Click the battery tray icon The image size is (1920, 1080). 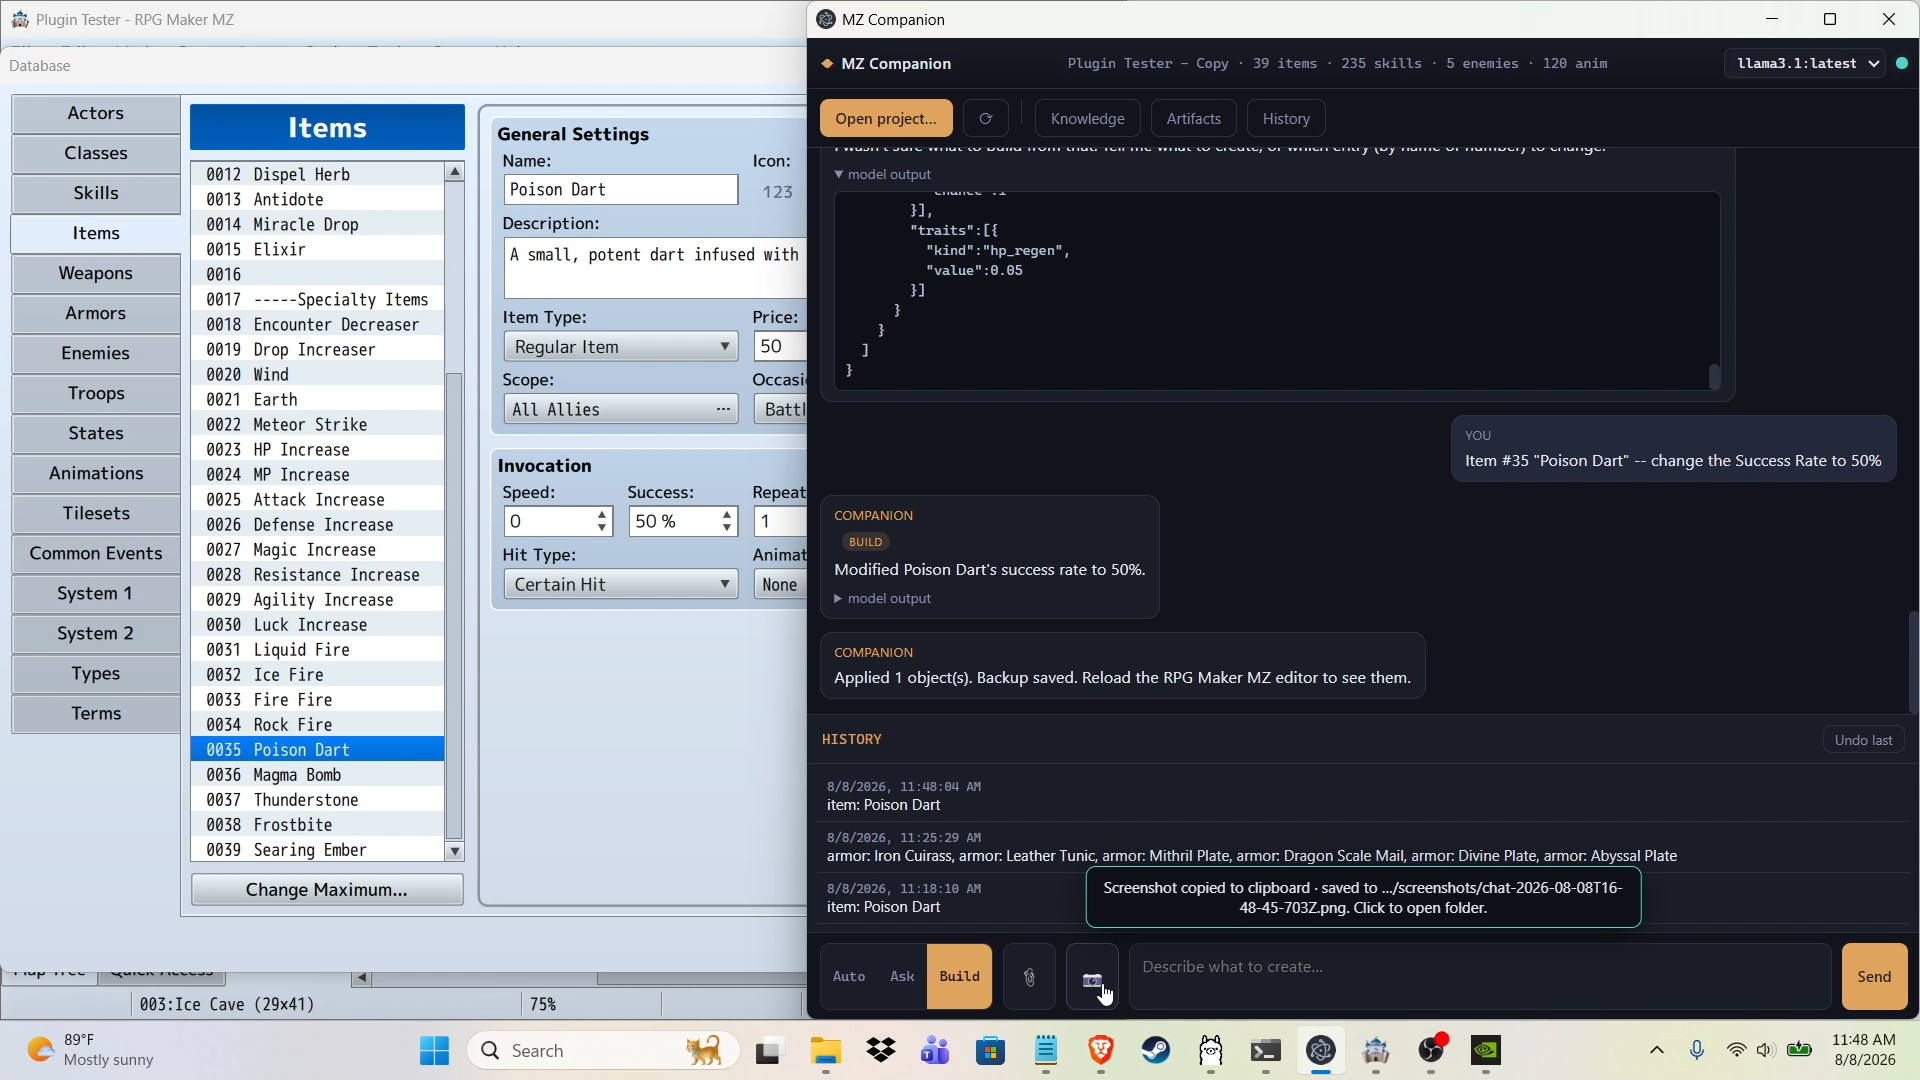pos(1800,1050)
